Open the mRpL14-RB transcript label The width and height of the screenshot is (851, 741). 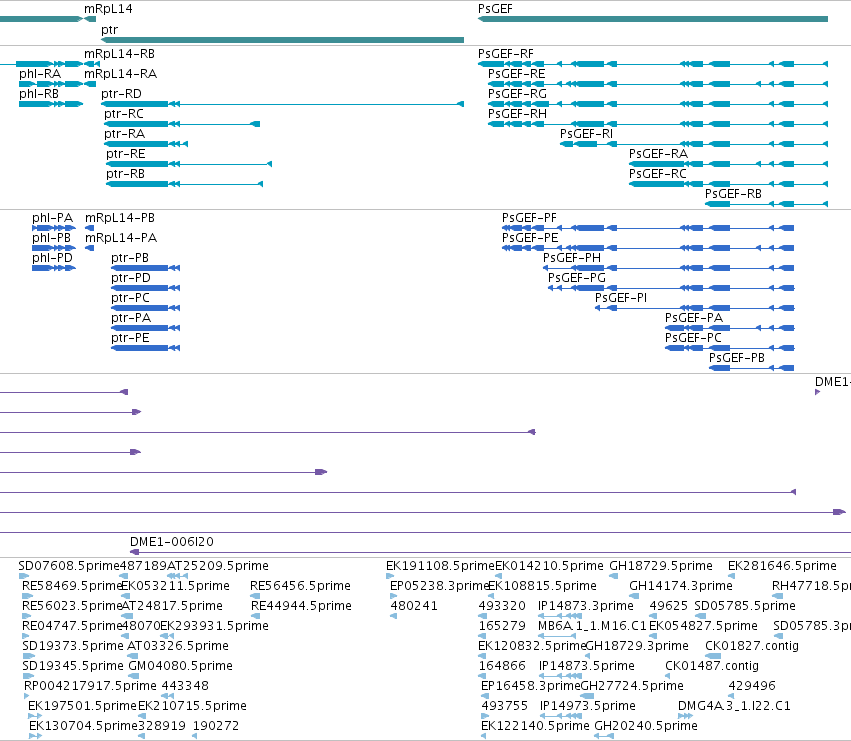tap(119, 54)
